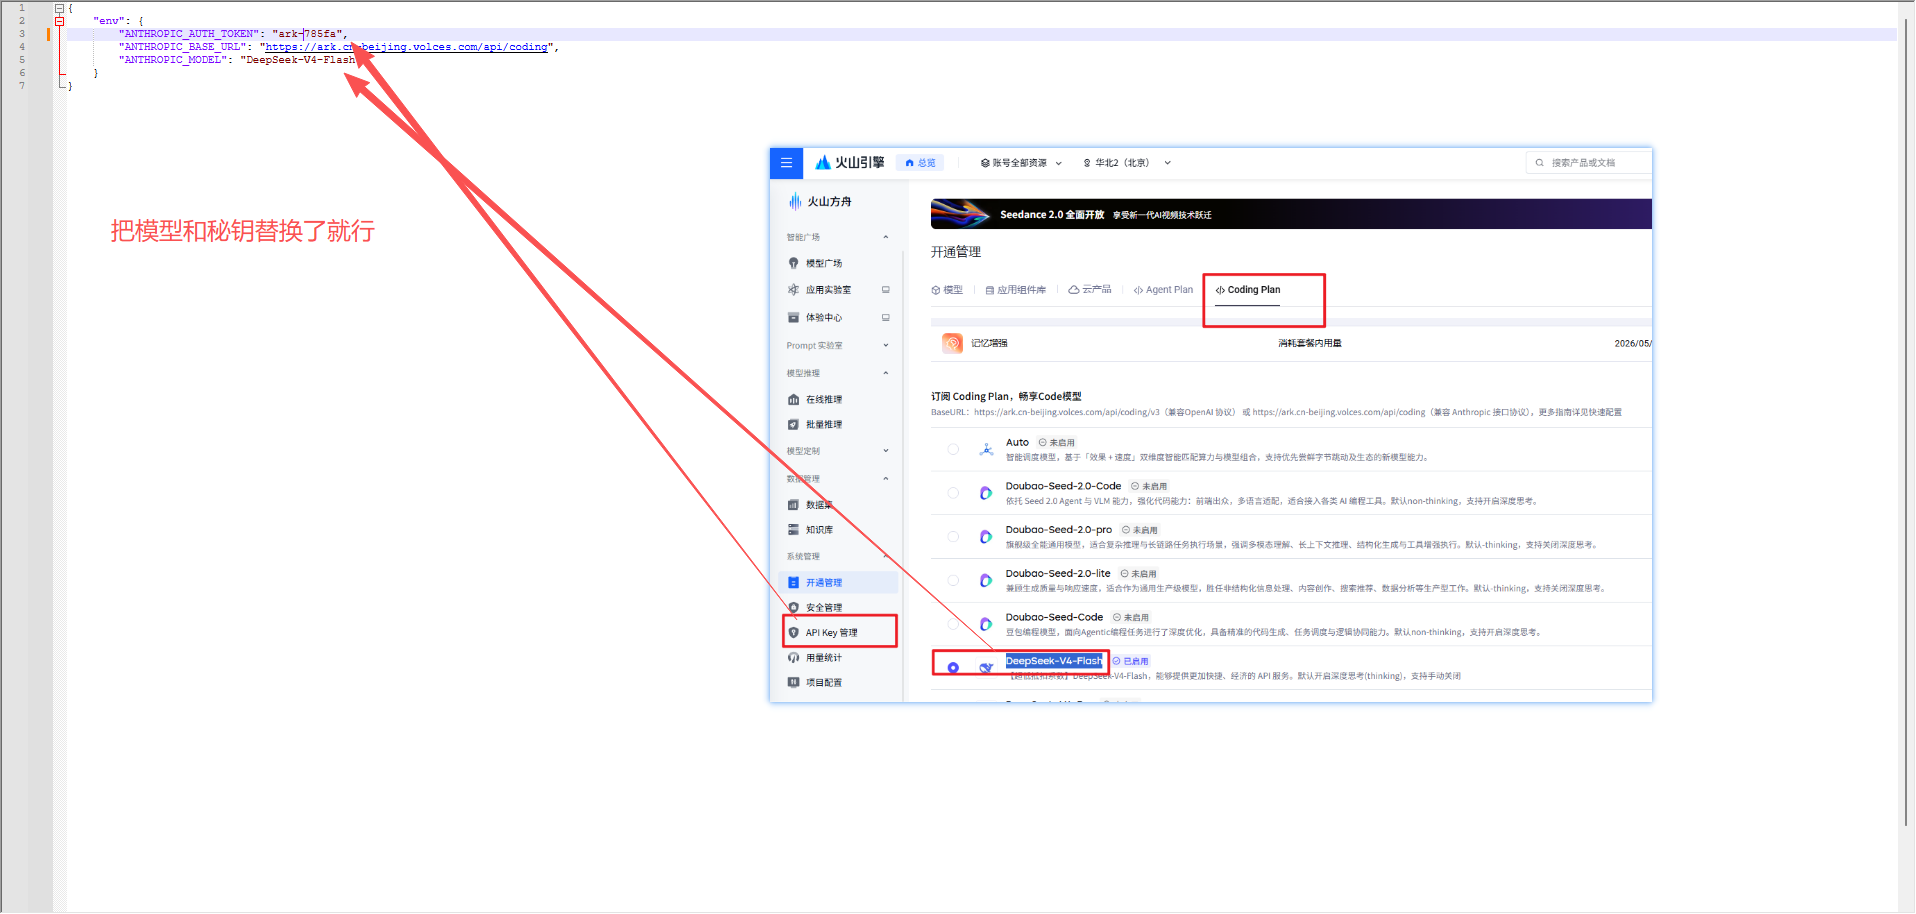
Task: Open 模型广场 in the sidebar
Action: 824,263
